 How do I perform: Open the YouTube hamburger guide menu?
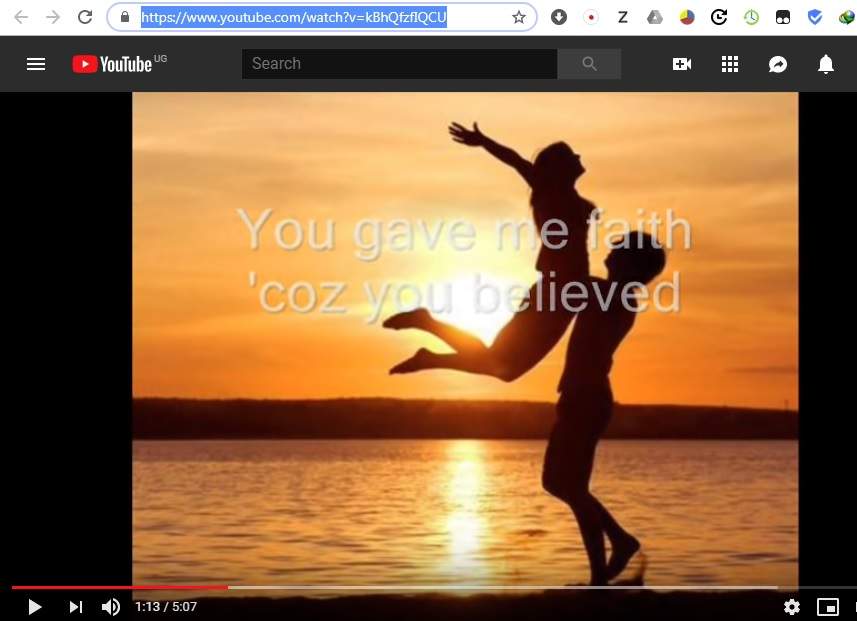[36, 64]
